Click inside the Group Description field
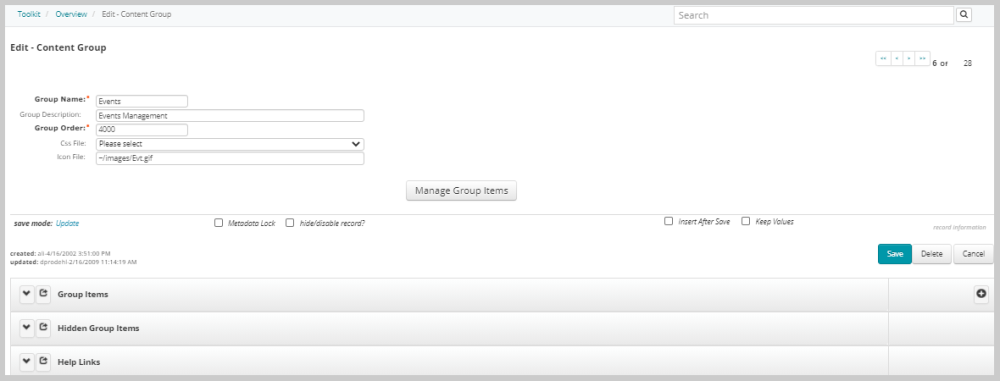 click(230, 116)
